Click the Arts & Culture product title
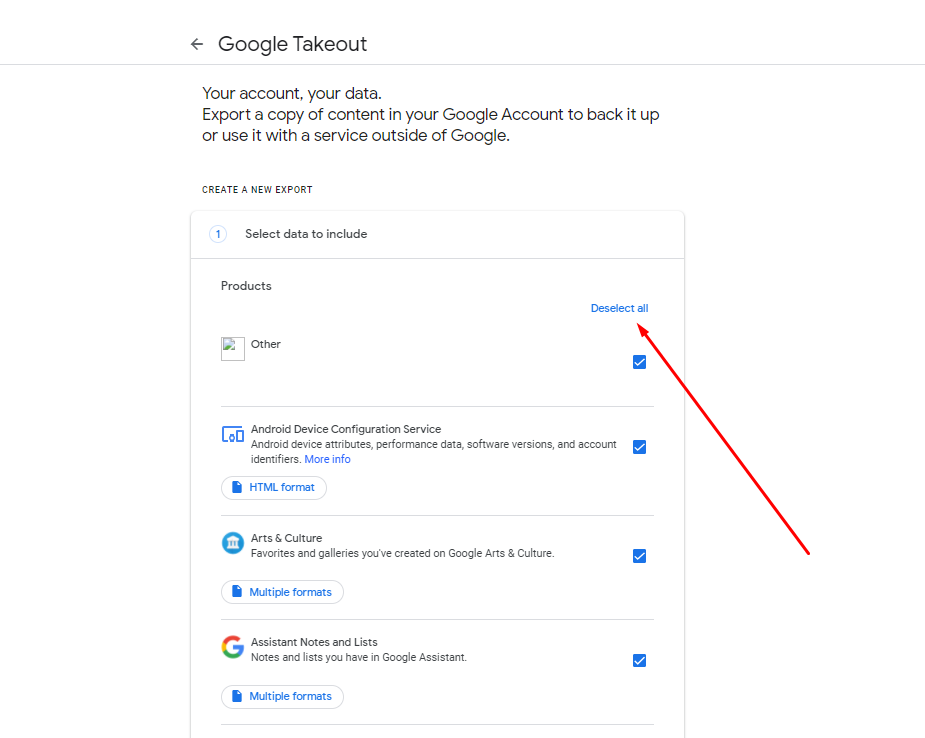The width and height of the screenshot is (925, 738). pyautogui.click(x=287, y=538)
